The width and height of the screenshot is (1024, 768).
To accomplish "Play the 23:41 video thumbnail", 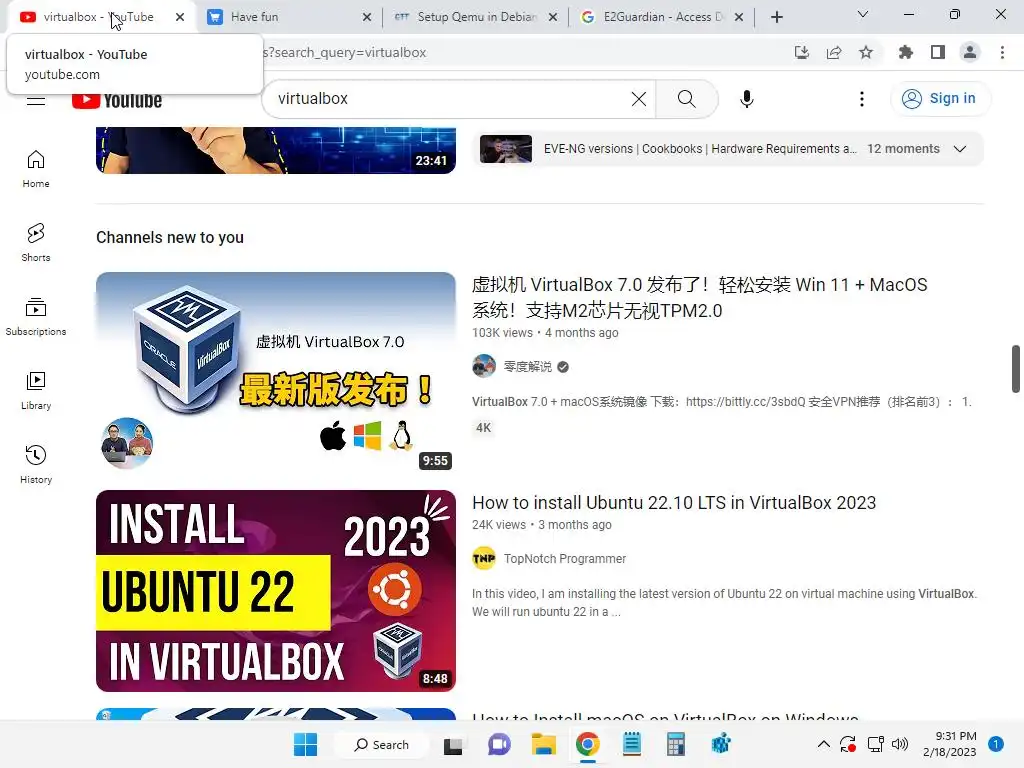I will tap(276, 150).
